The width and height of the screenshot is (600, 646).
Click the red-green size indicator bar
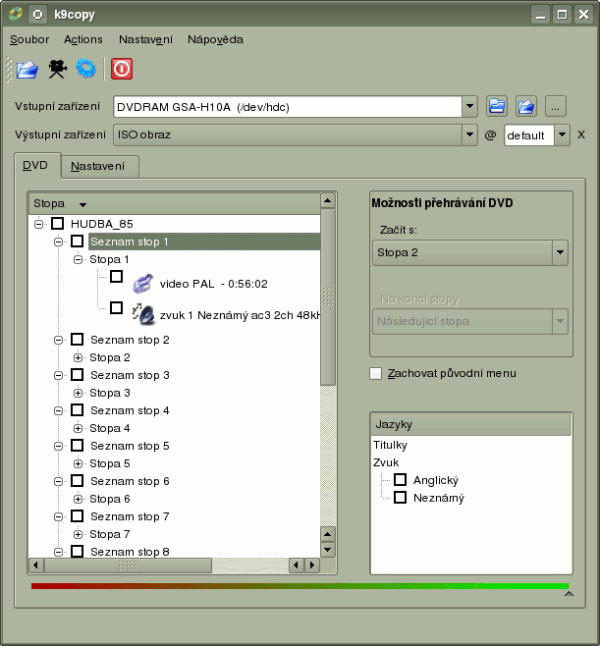click(300, 586)
